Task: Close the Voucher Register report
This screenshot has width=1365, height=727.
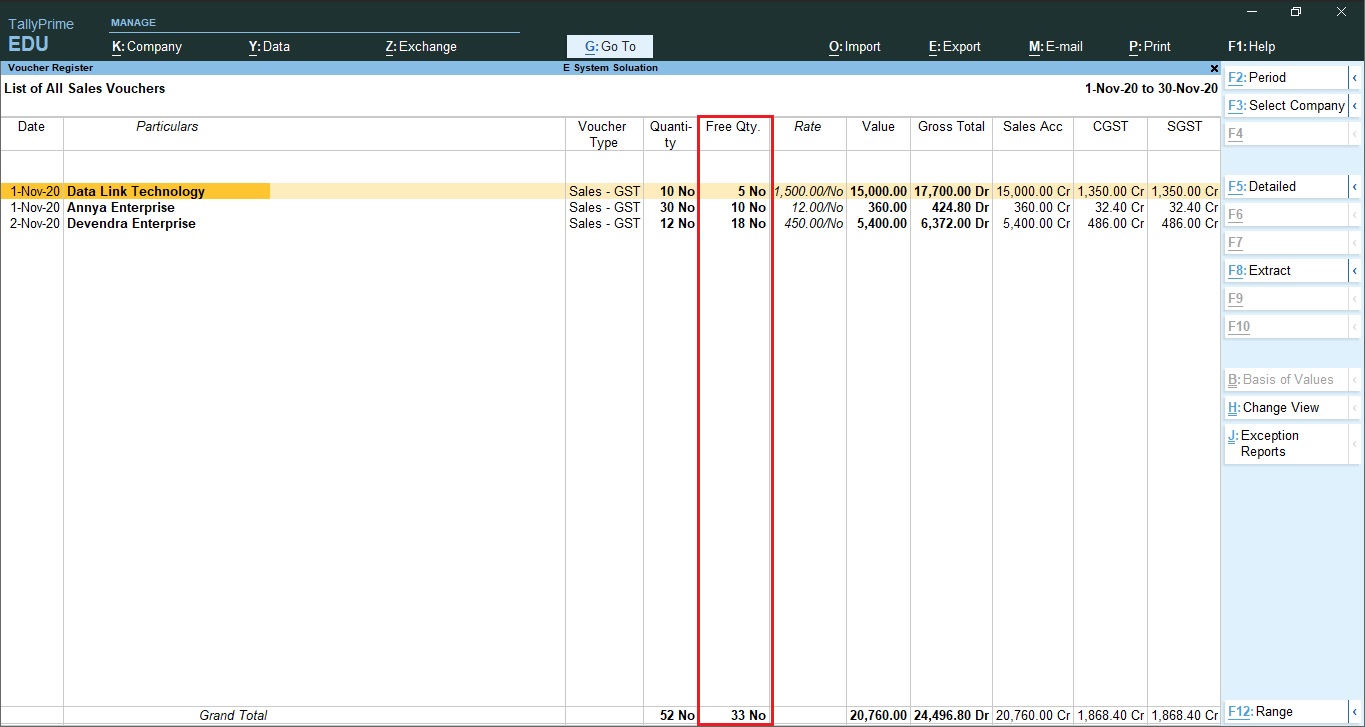Action: (1213, 68)
